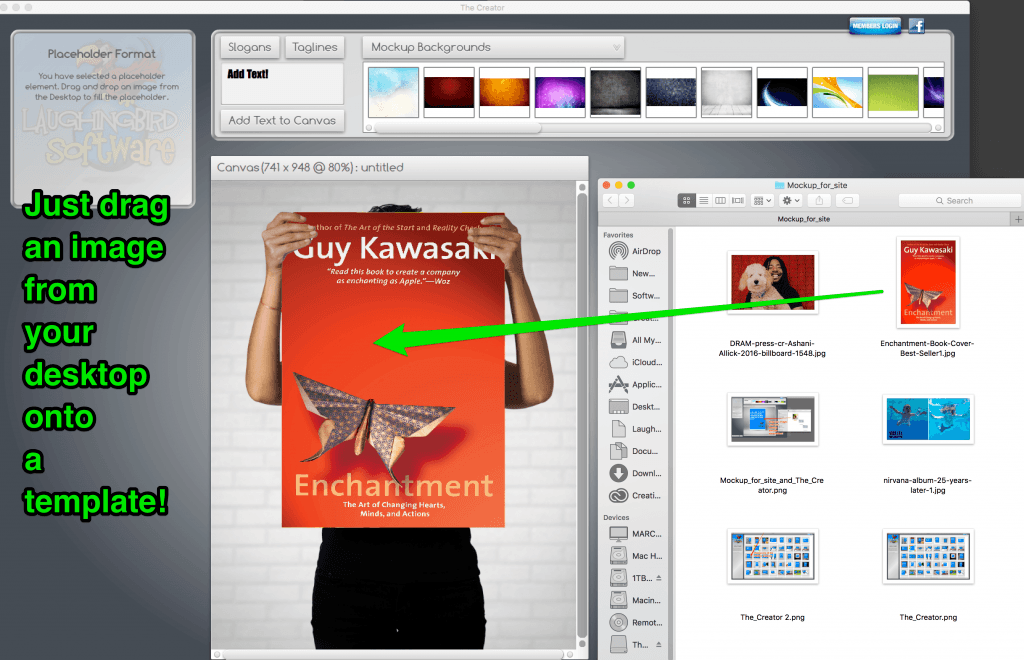Switch Finder to column view
This screenshot has width=1024, height=660.
click(x=720, y=200)
